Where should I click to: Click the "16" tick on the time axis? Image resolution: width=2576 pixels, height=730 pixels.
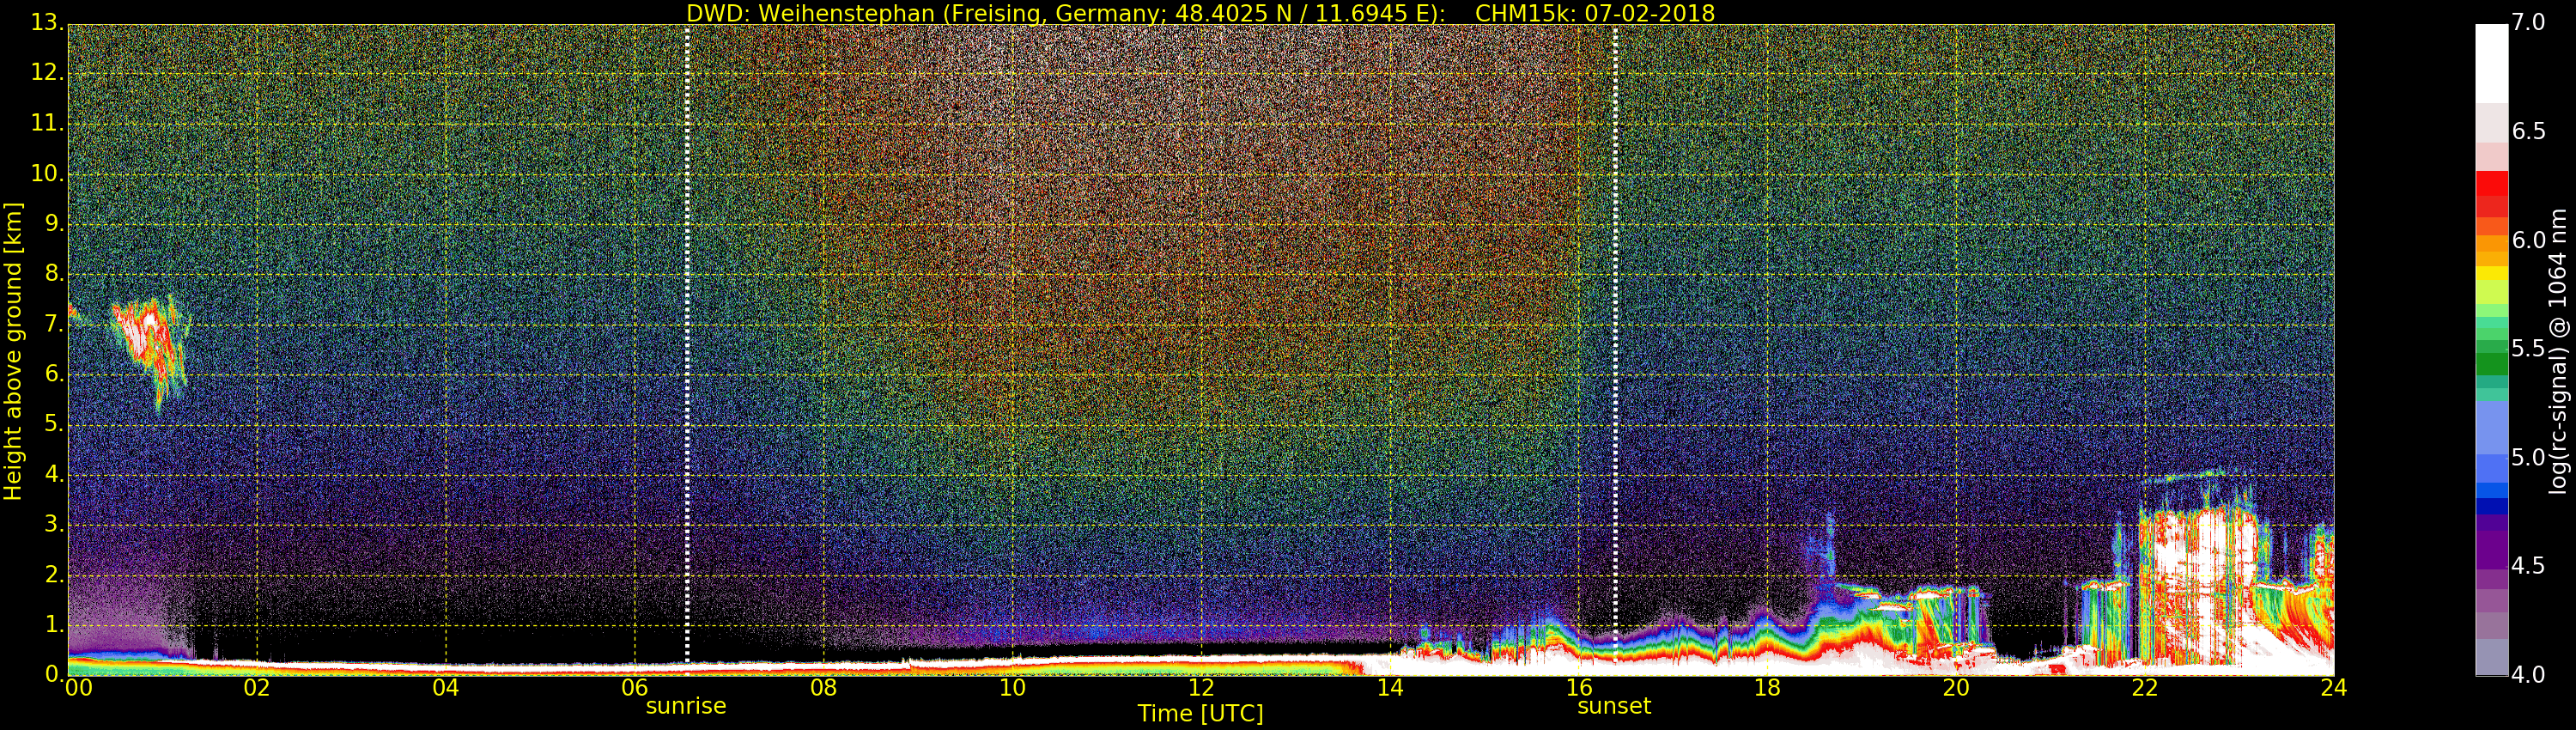click(x=1579, y=688)
